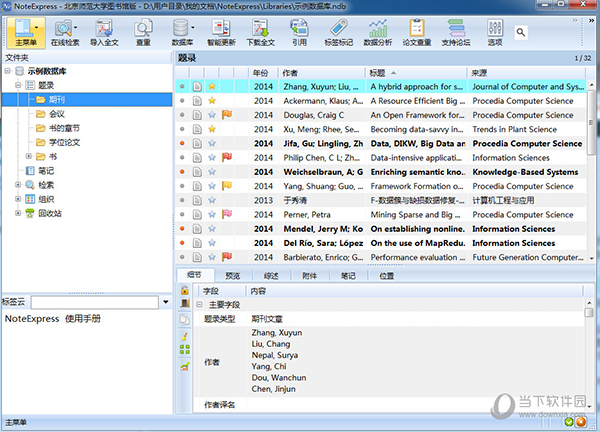Sort by the 标题 column header
The image size is (600, 432).
tap(416, 73)
